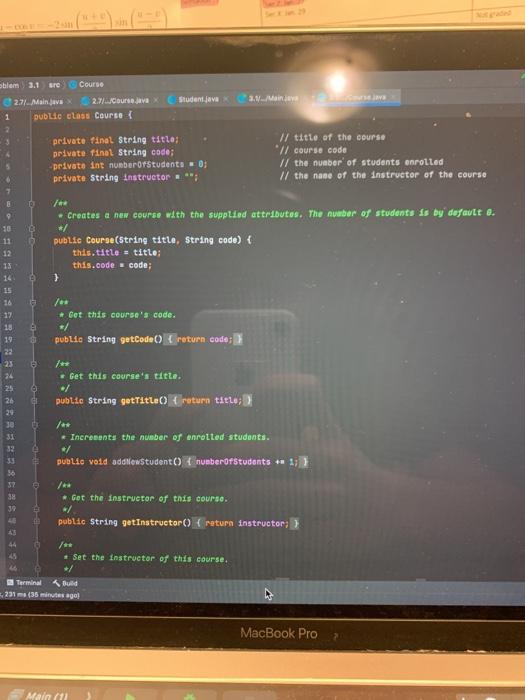The image size is (525, 700).
Task: Click the class icon on 3.1 Main.java tab
Action: 242,98
